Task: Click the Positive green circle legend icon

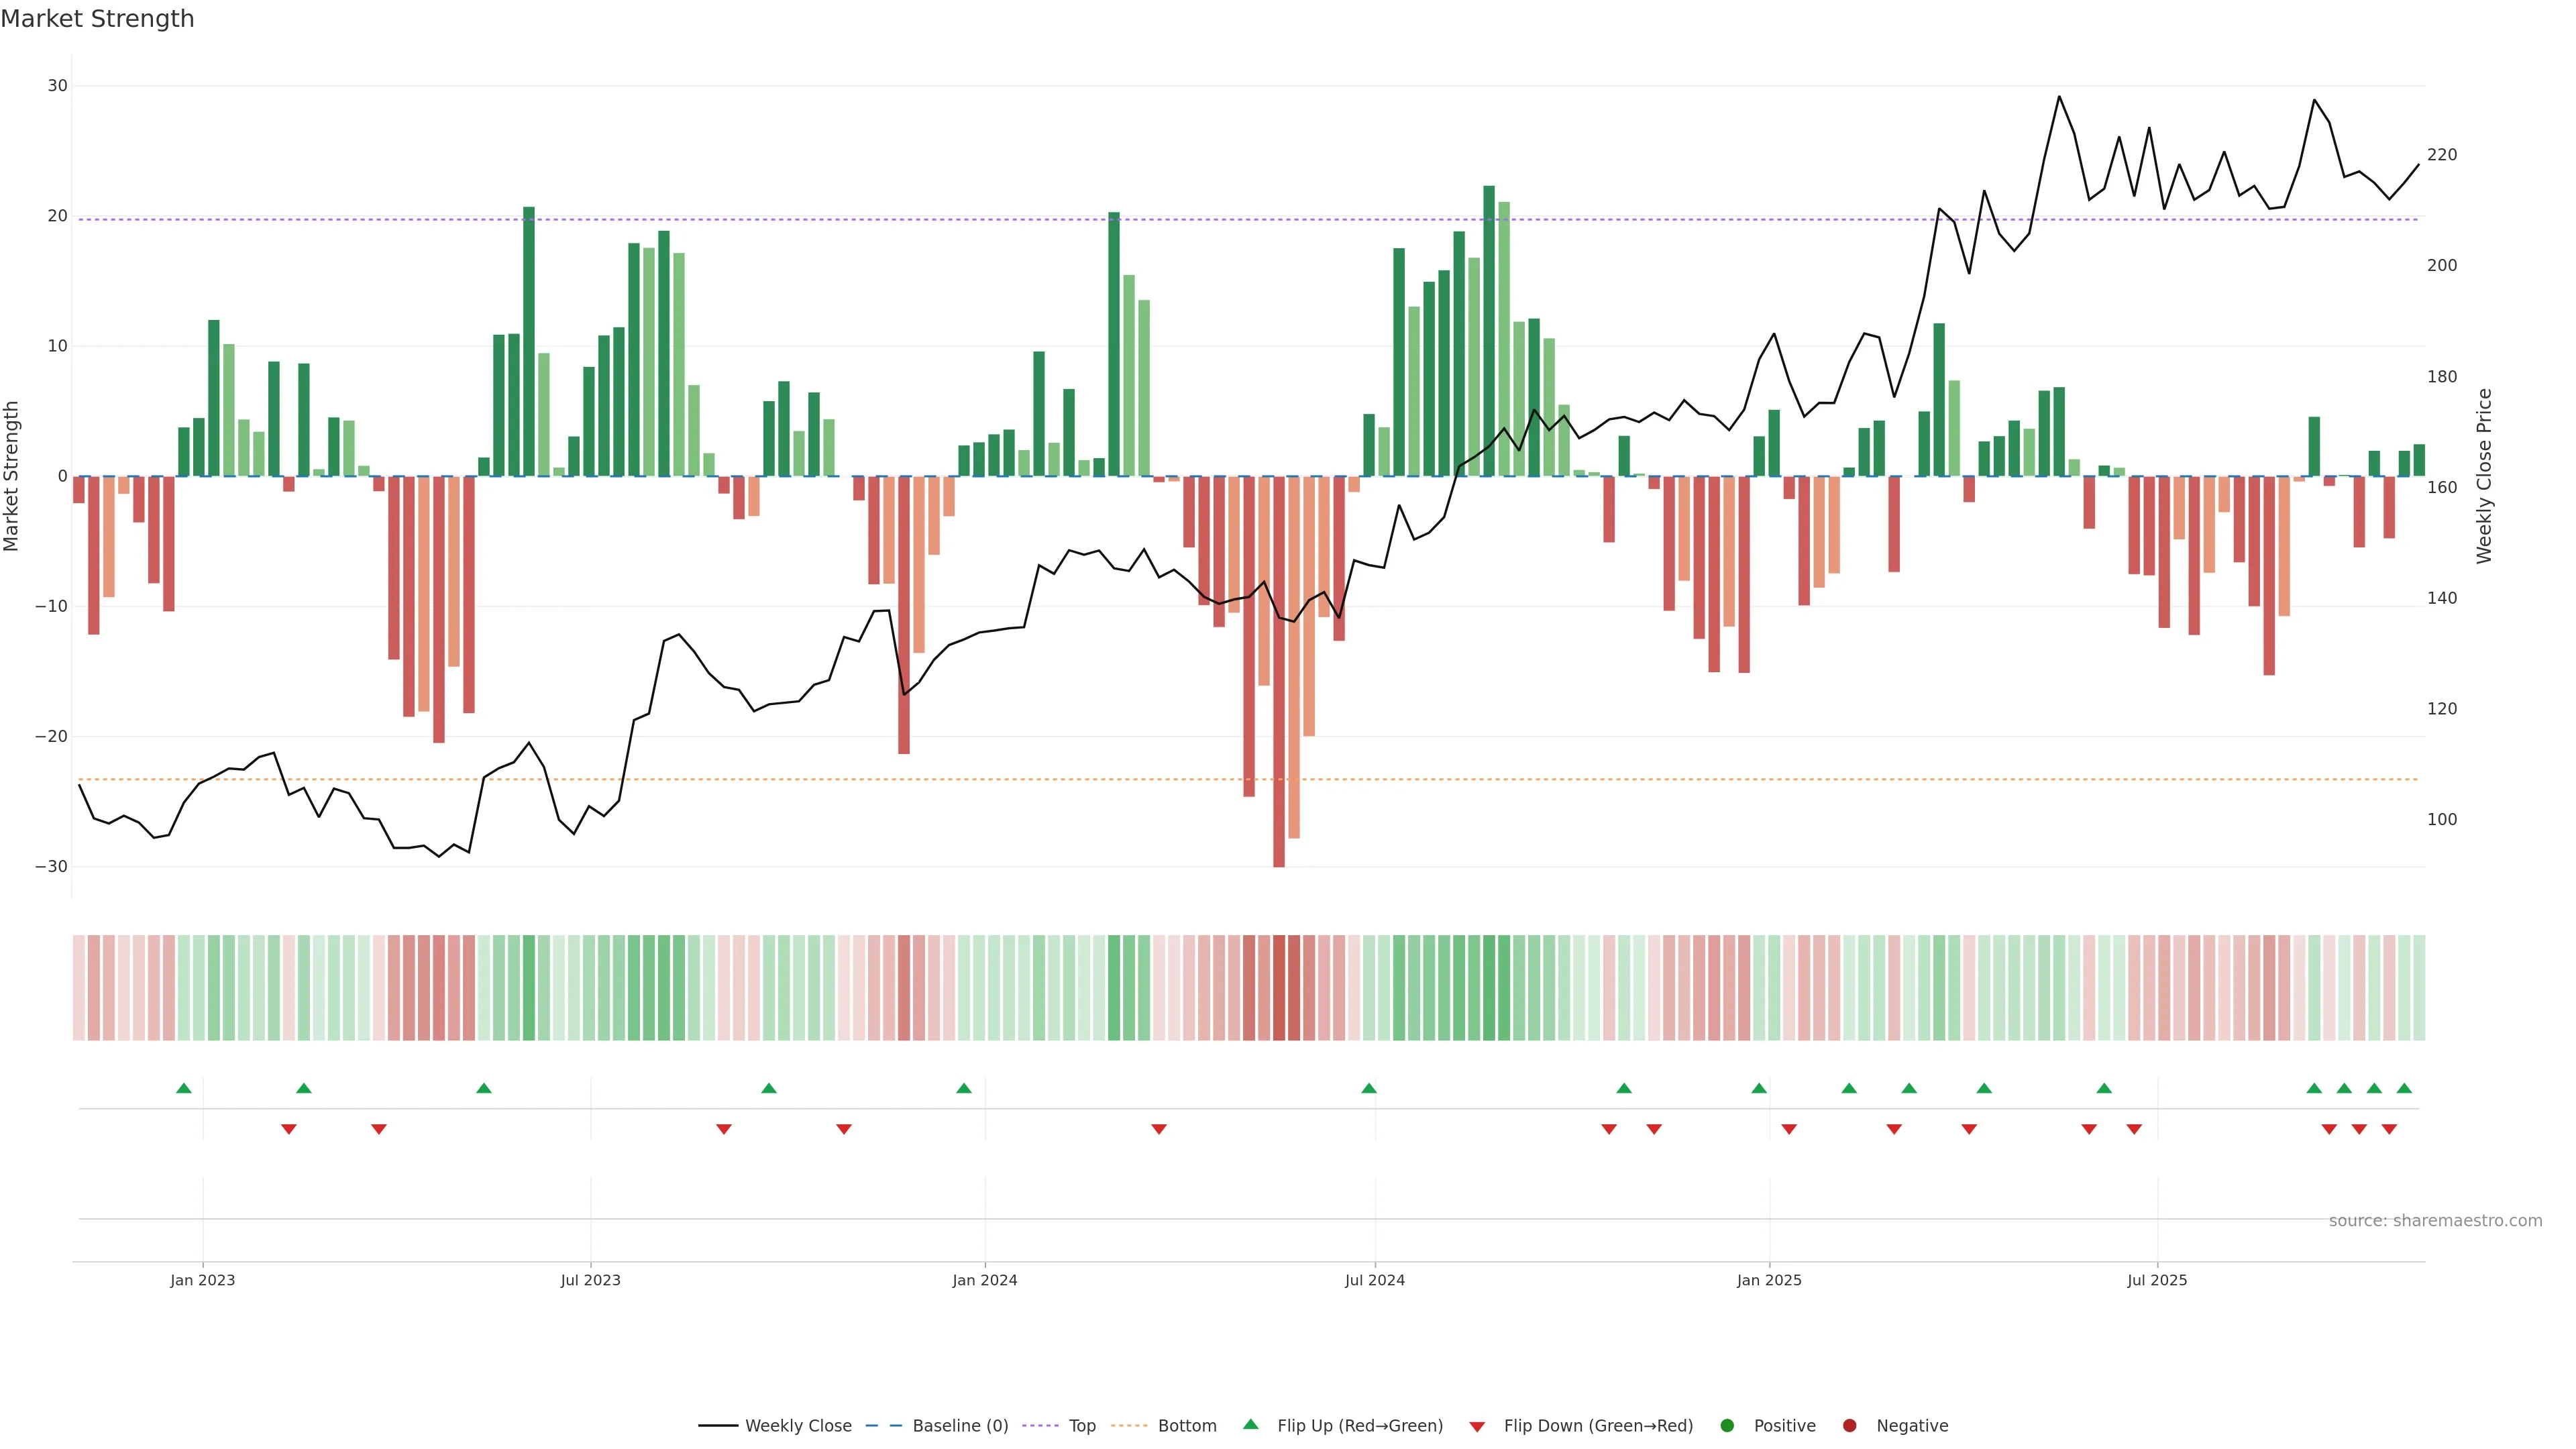Action: [1727, 1425]
